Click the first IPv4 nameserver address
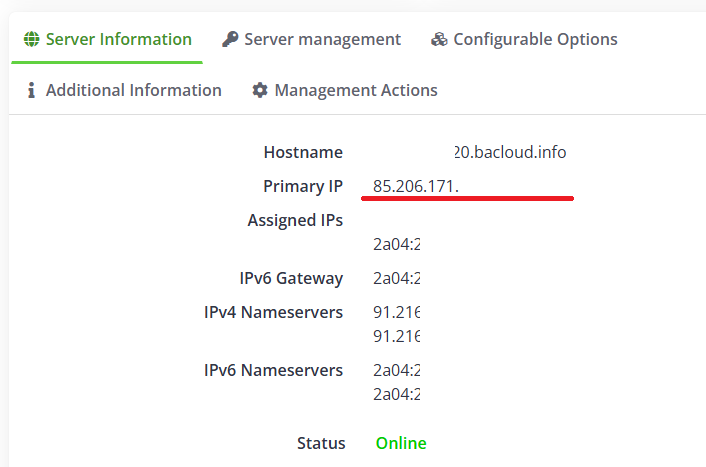The height and width of the screenshot is (467, 706). 396,313
